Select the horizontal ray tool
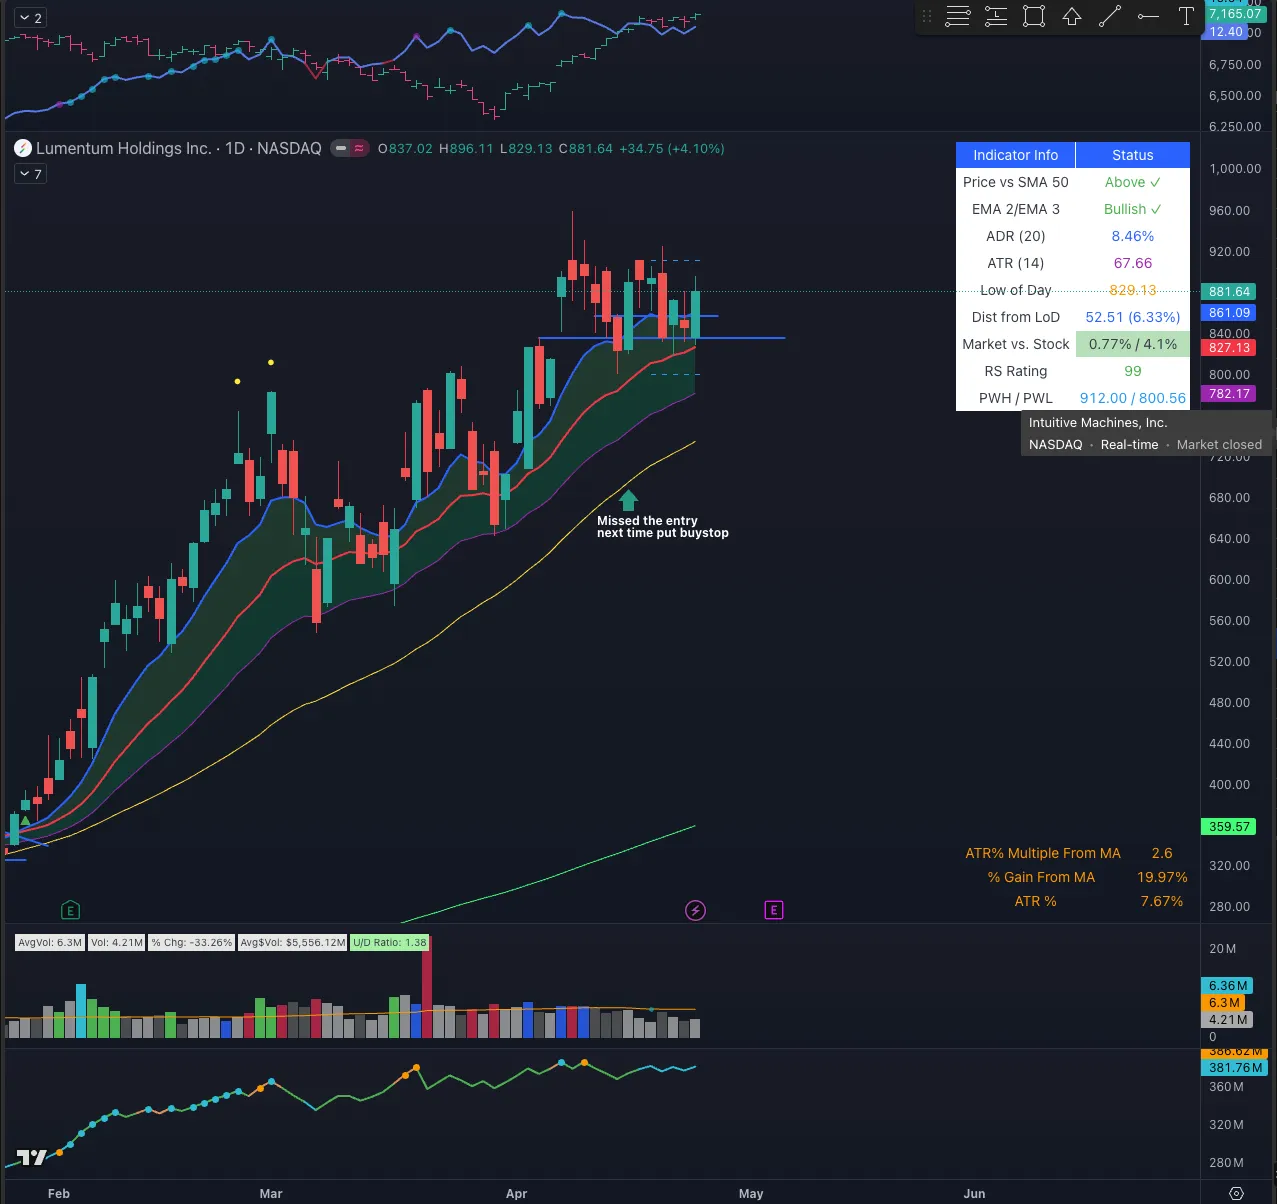Image resolution: width=1277 pixels, height=1204 pixels. pos(1148,16)
